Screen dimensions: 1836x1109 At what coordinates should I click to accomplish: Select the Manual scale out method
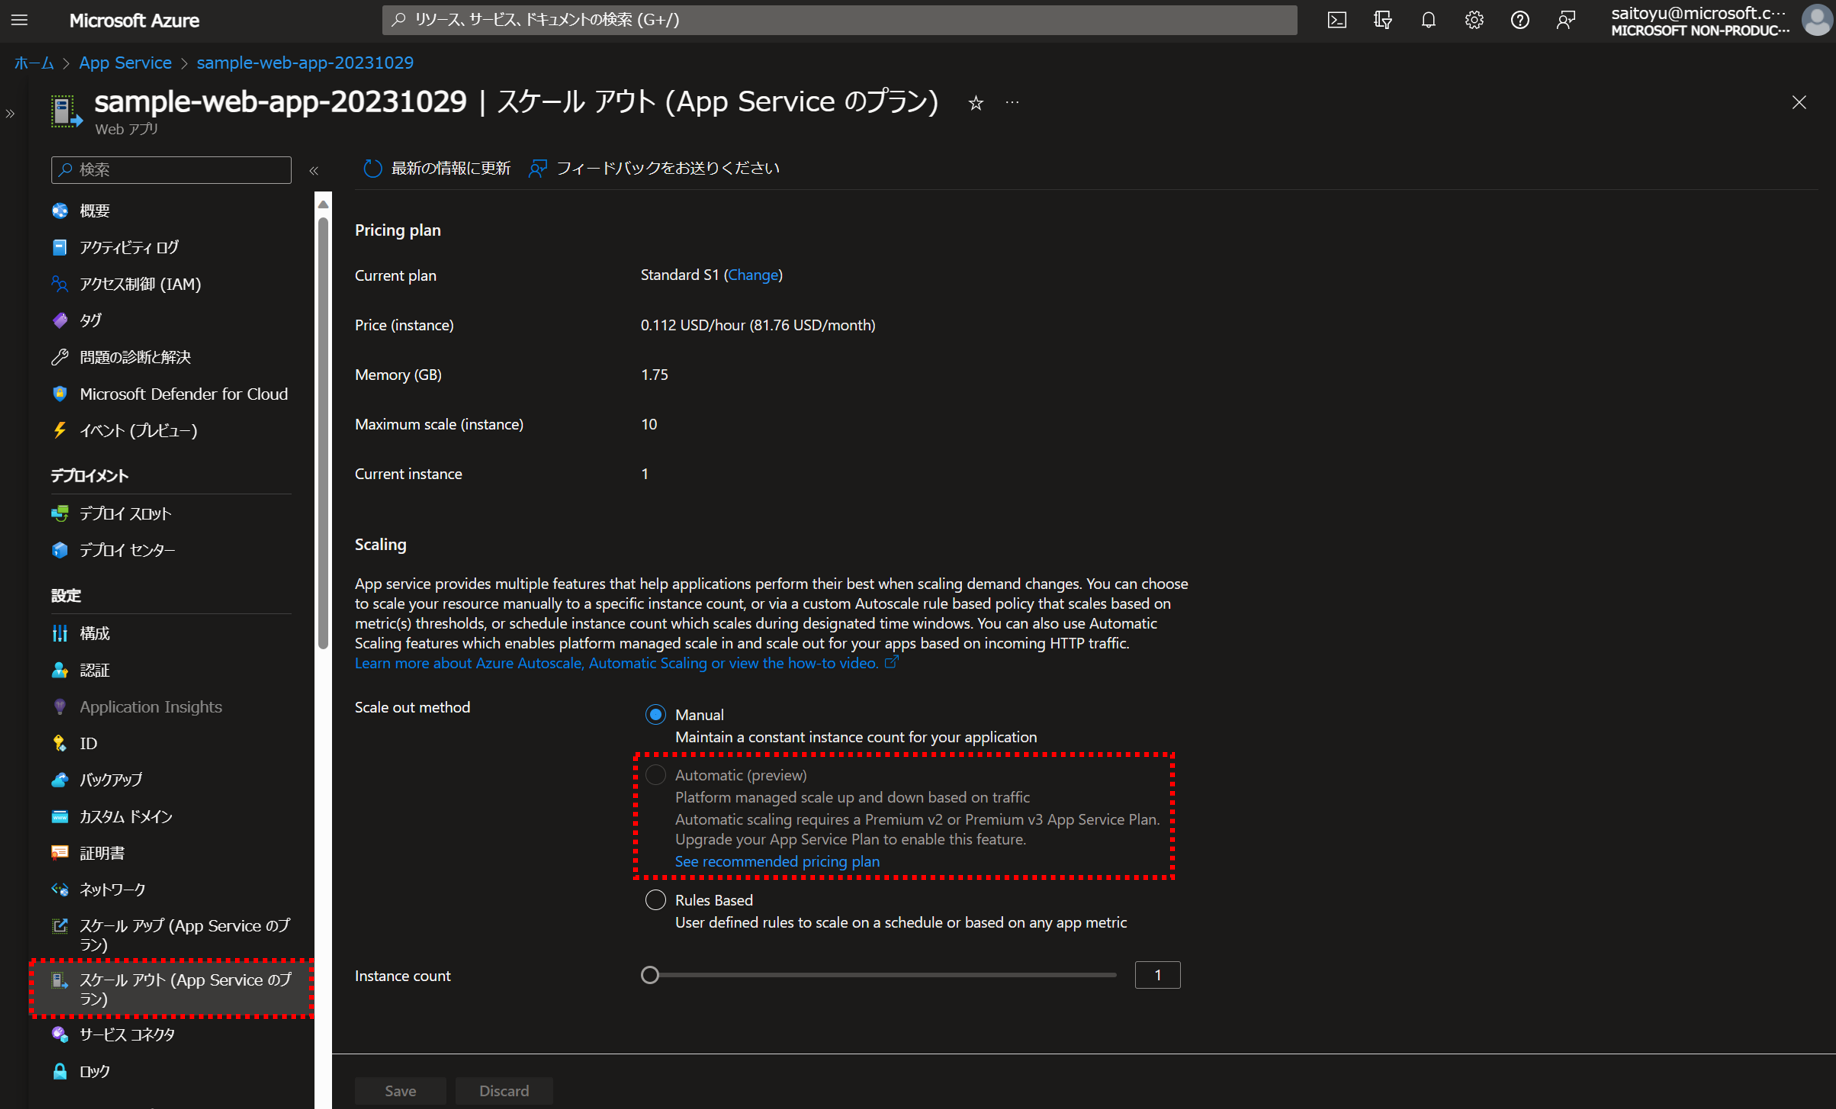pos(655,715)
